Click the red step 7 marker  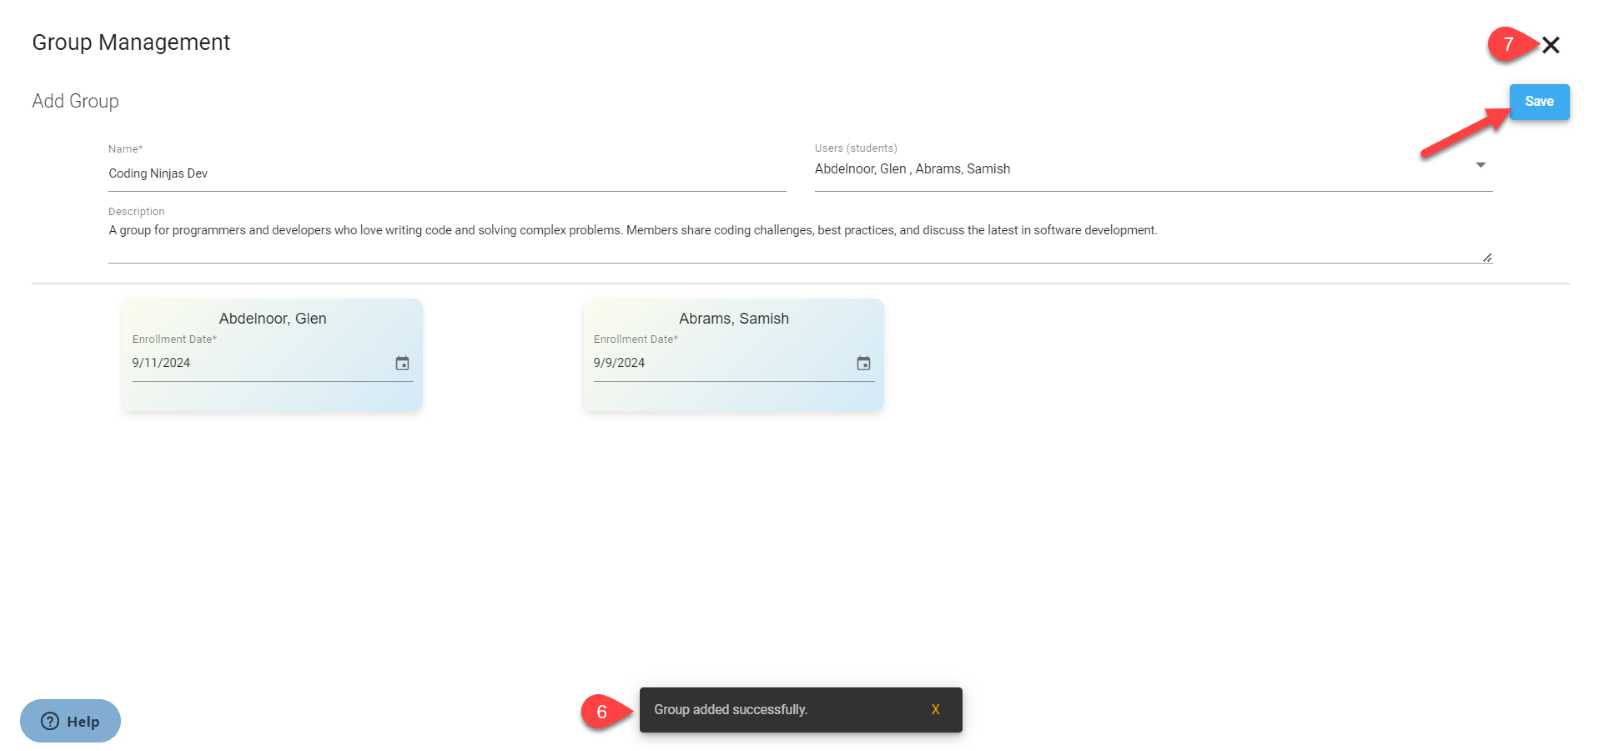(x=1508, y=44)
